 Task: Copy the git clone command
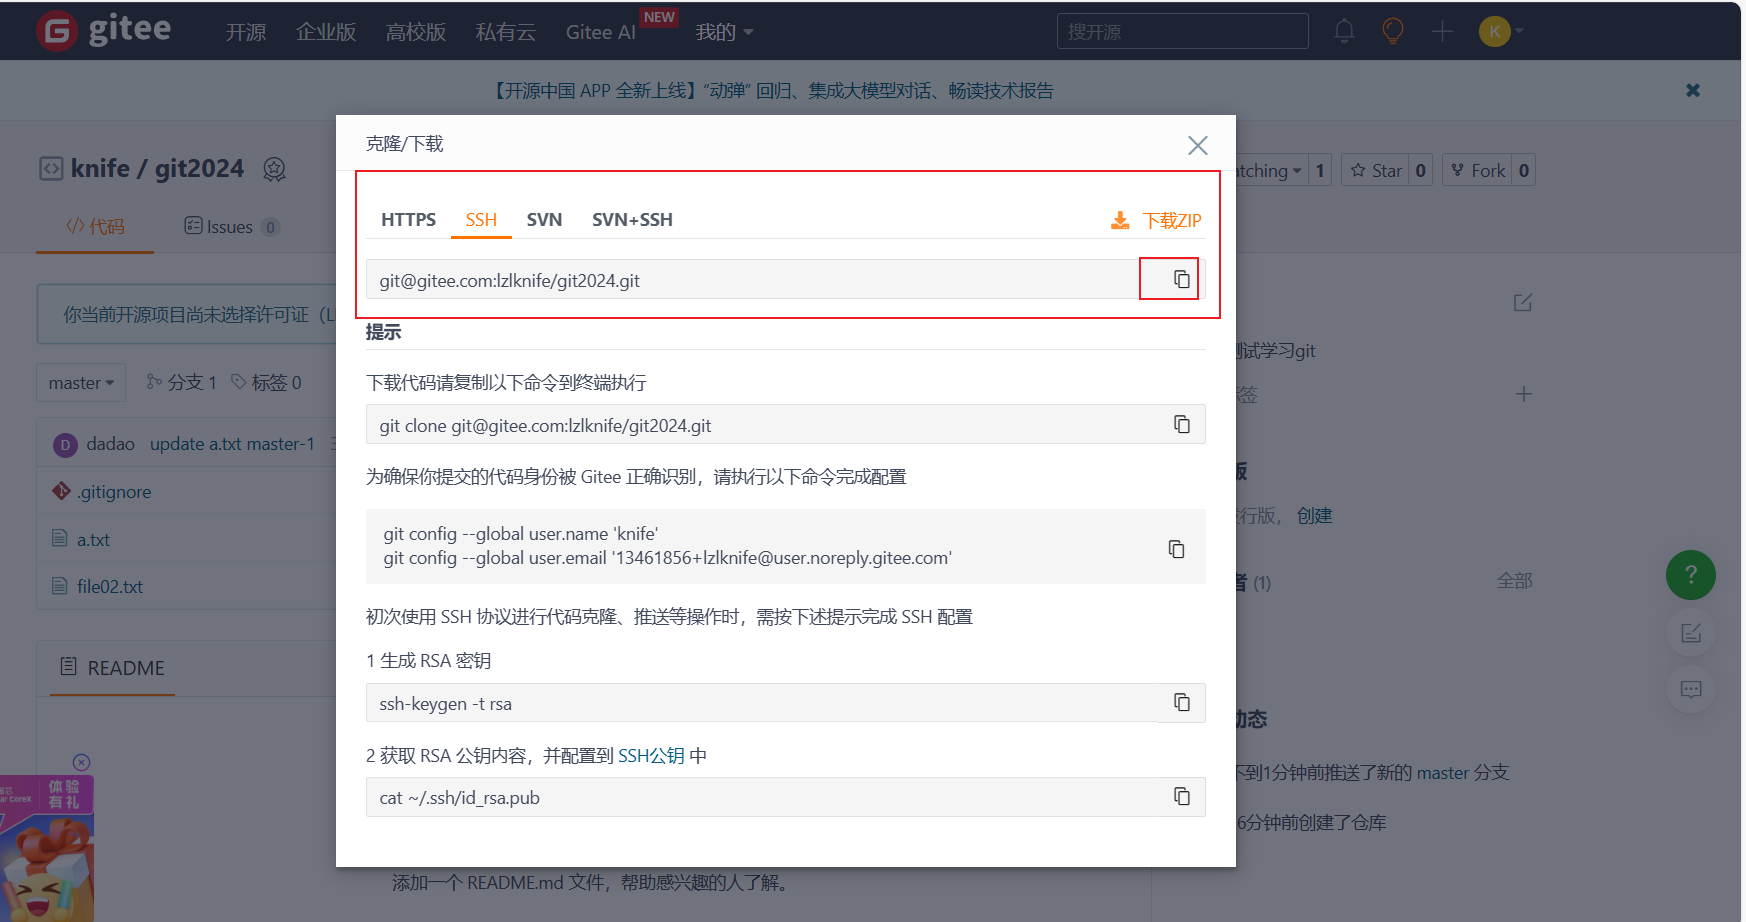point(1181,425)
